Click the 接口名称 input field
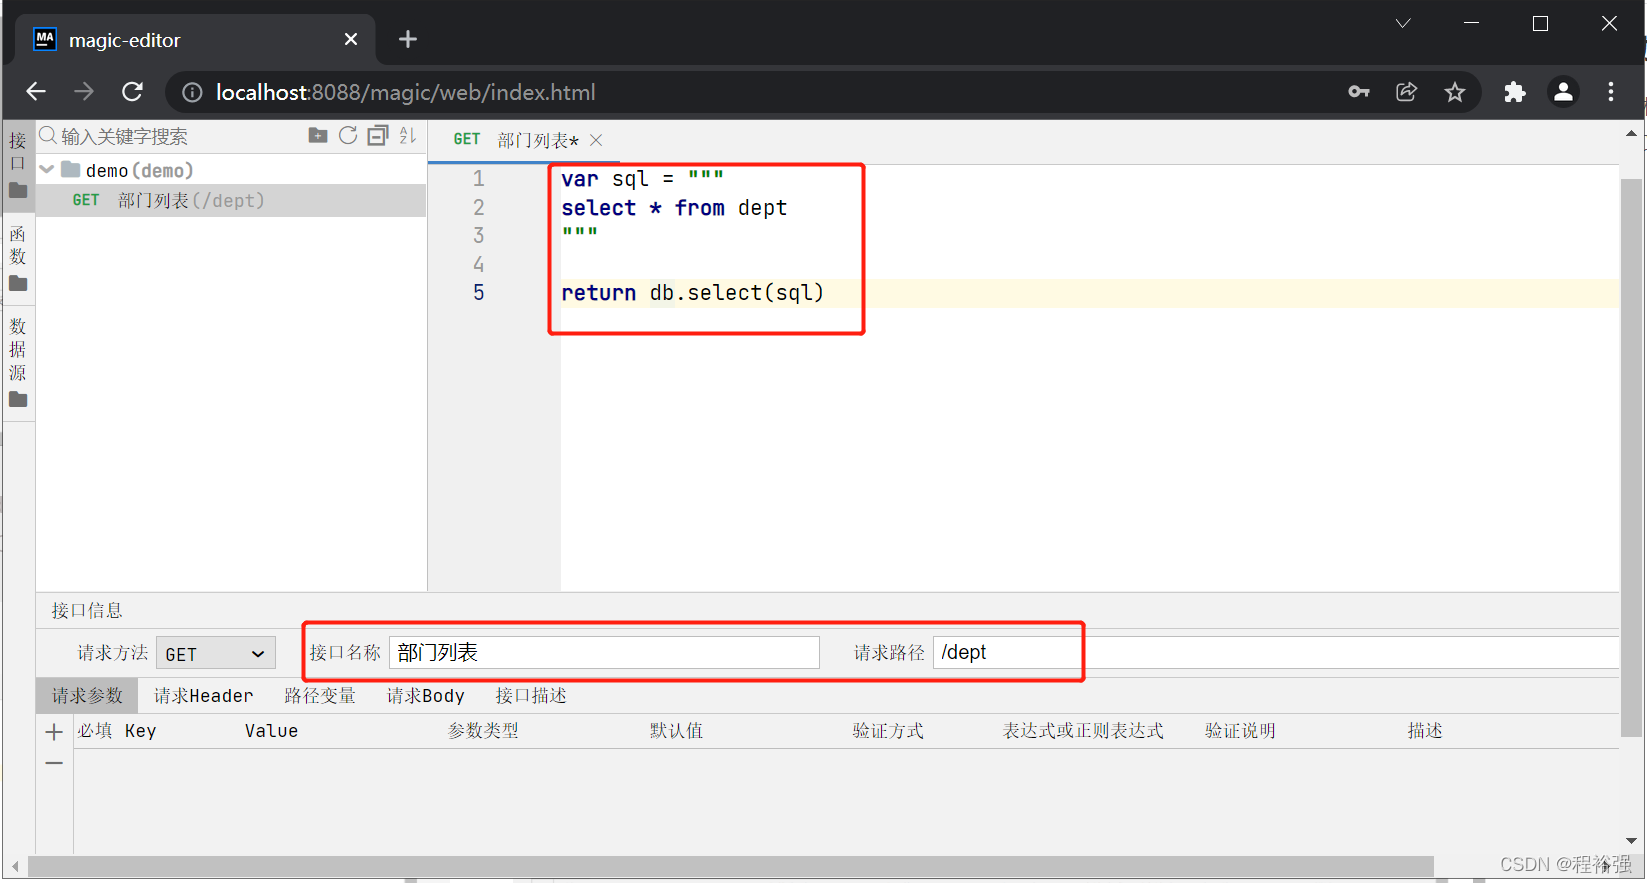This screenshot has width=1647, height=883. [x=604, y=652]
